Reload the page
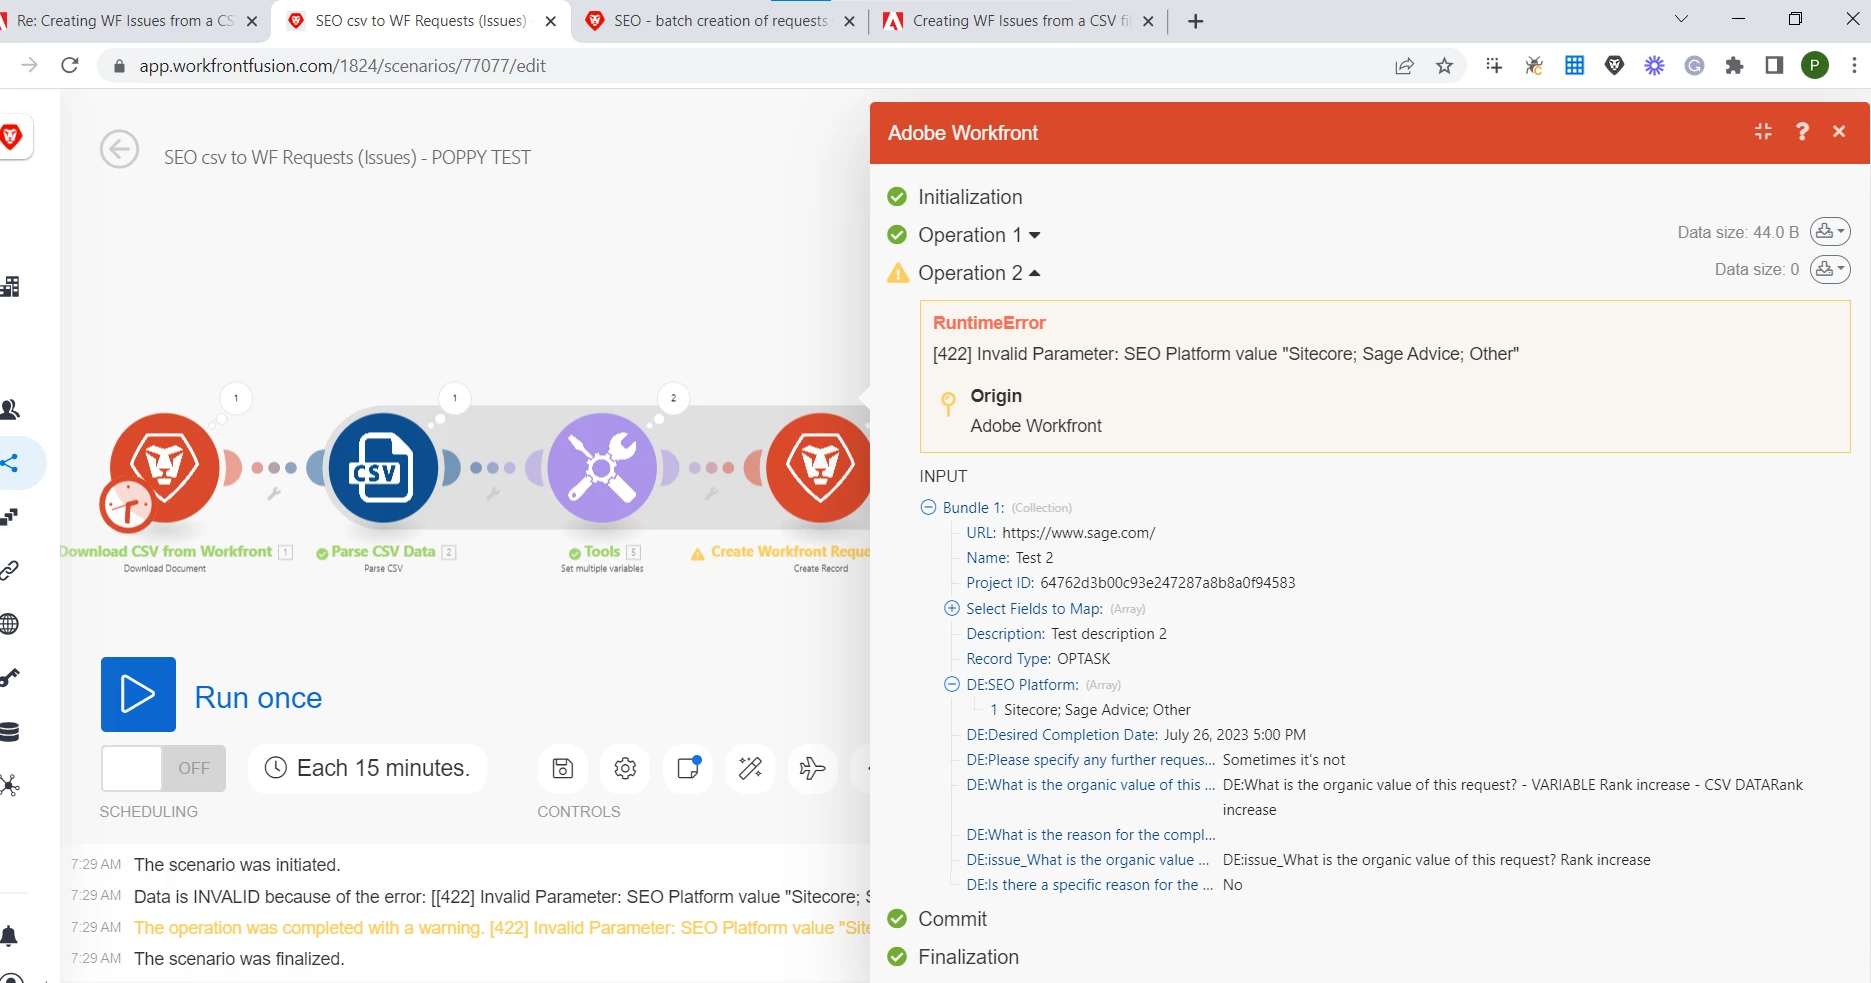This screenshot has height=983, width=1871. tap(70, 65)
